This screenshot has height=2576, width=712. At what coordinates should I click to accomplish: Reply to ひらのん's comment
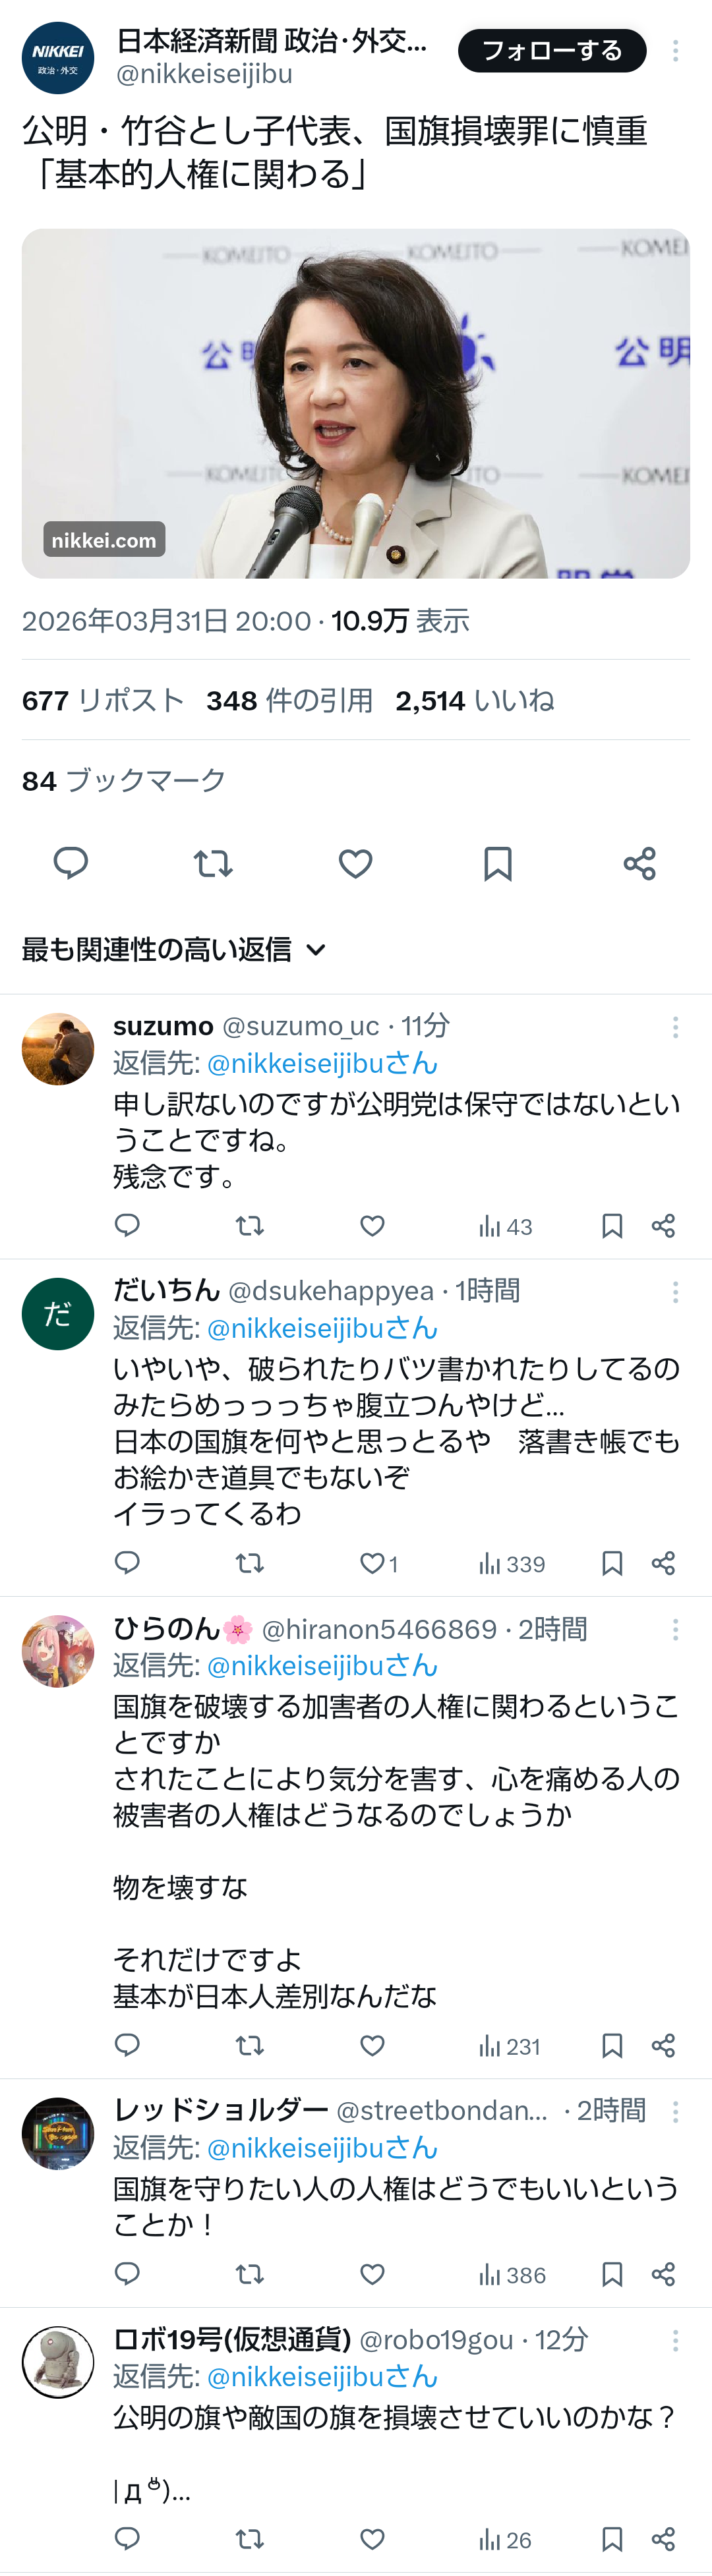[x=127, y=2046]
